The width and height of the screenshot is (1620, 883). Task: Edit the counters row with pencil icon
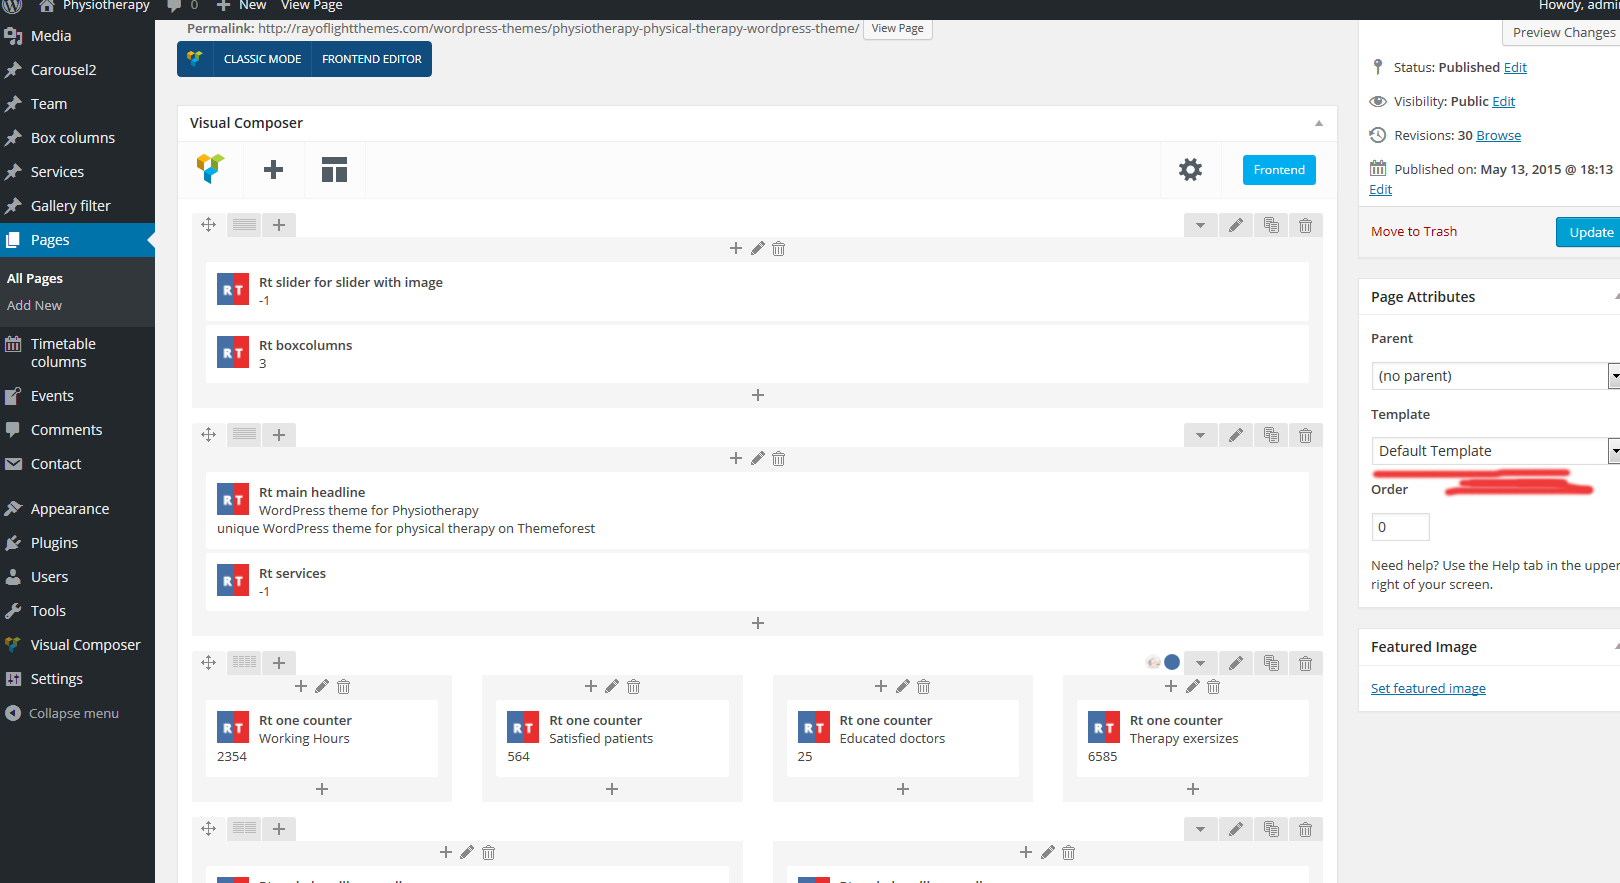coord(1236,663)
